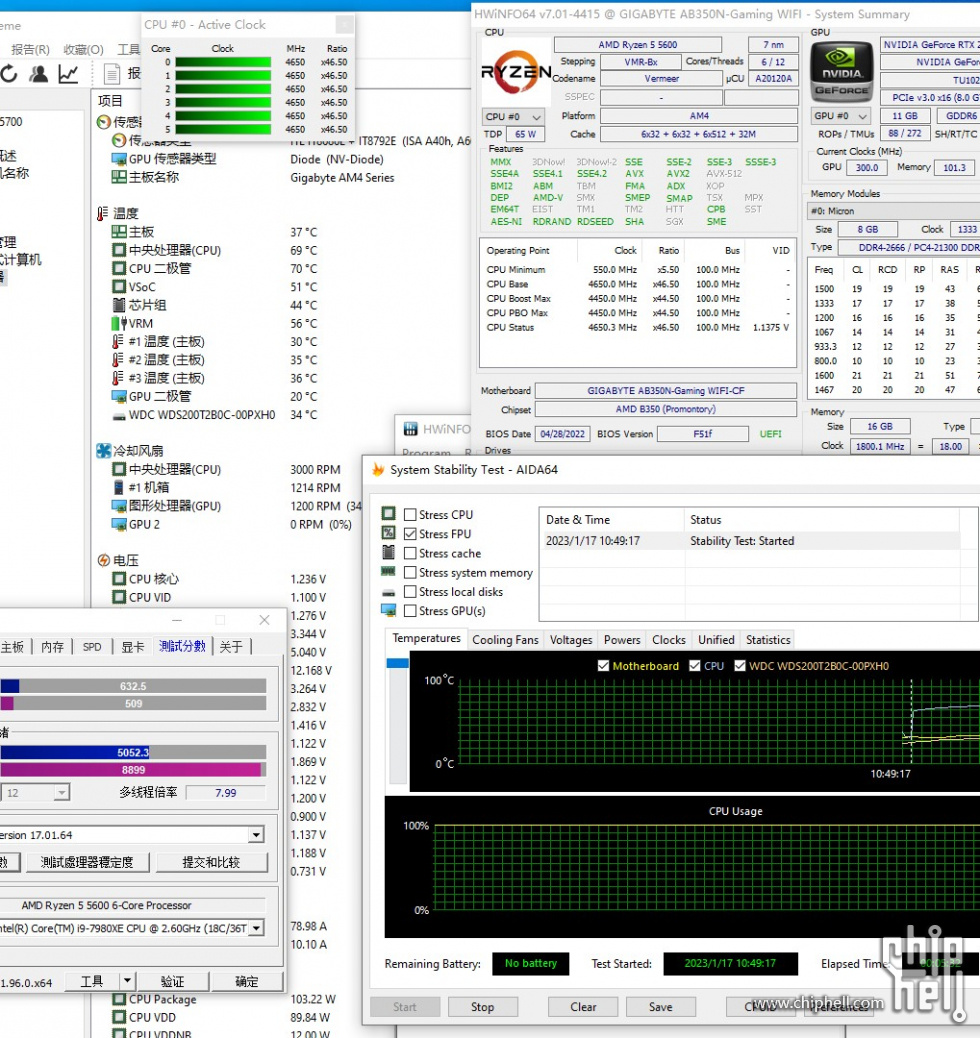This screenshot has width=980, height=1038.
Task: Open the thread count 12 dropdown in CPU-Z
Action: 34,792
